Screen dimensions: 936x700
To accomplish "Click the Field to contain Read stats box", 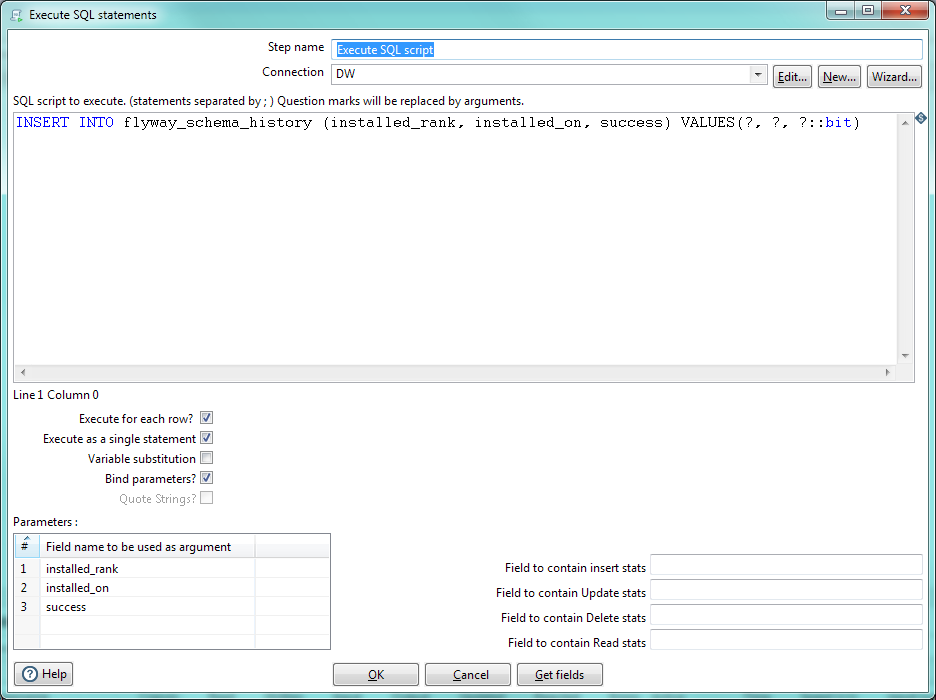I will click(785, 642).
